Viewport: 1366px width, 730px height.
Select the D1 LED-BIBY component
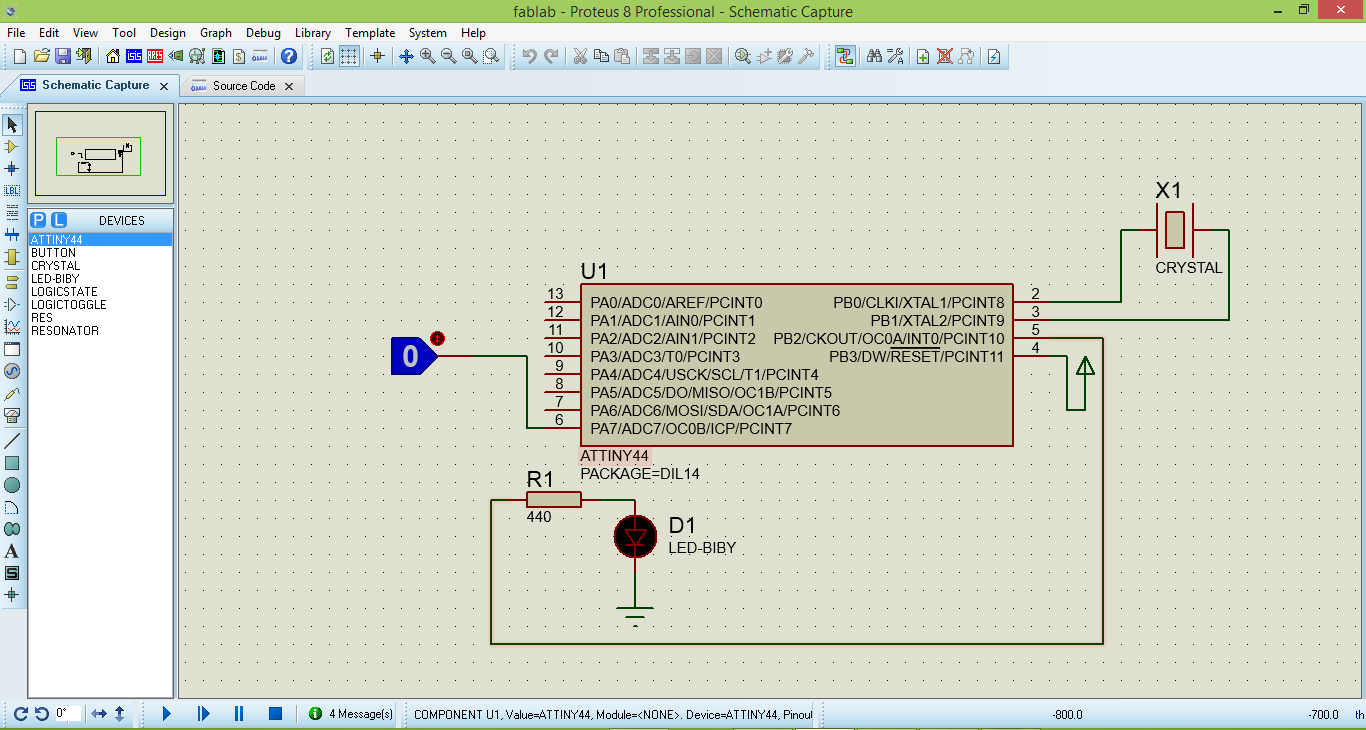point(635,537)
